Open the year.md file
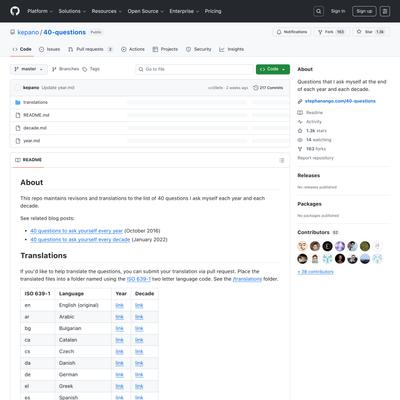 pos(32,141)
